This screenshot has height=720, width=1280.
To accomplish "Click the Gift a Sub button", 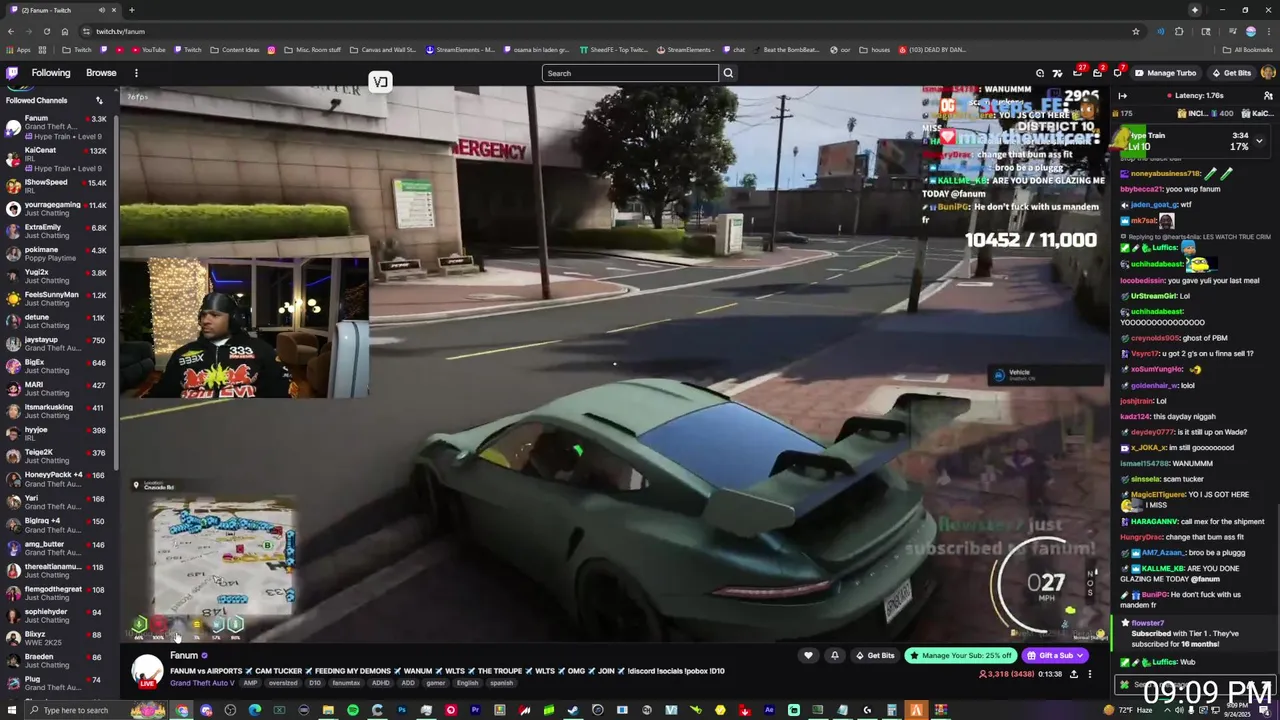I will [x=1055, y=656].
